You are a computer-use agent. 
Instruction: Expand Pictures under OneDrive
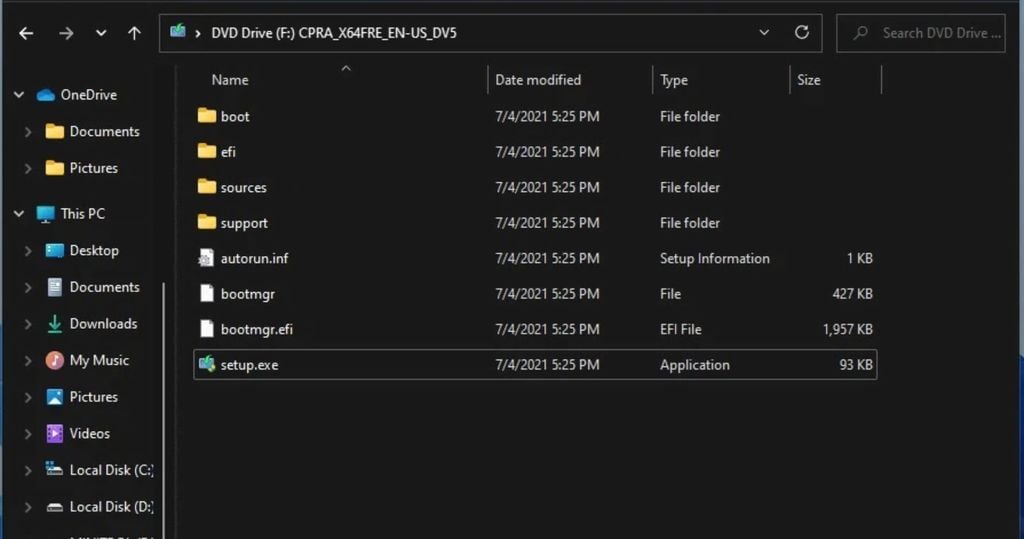click(x=27, y=169)
